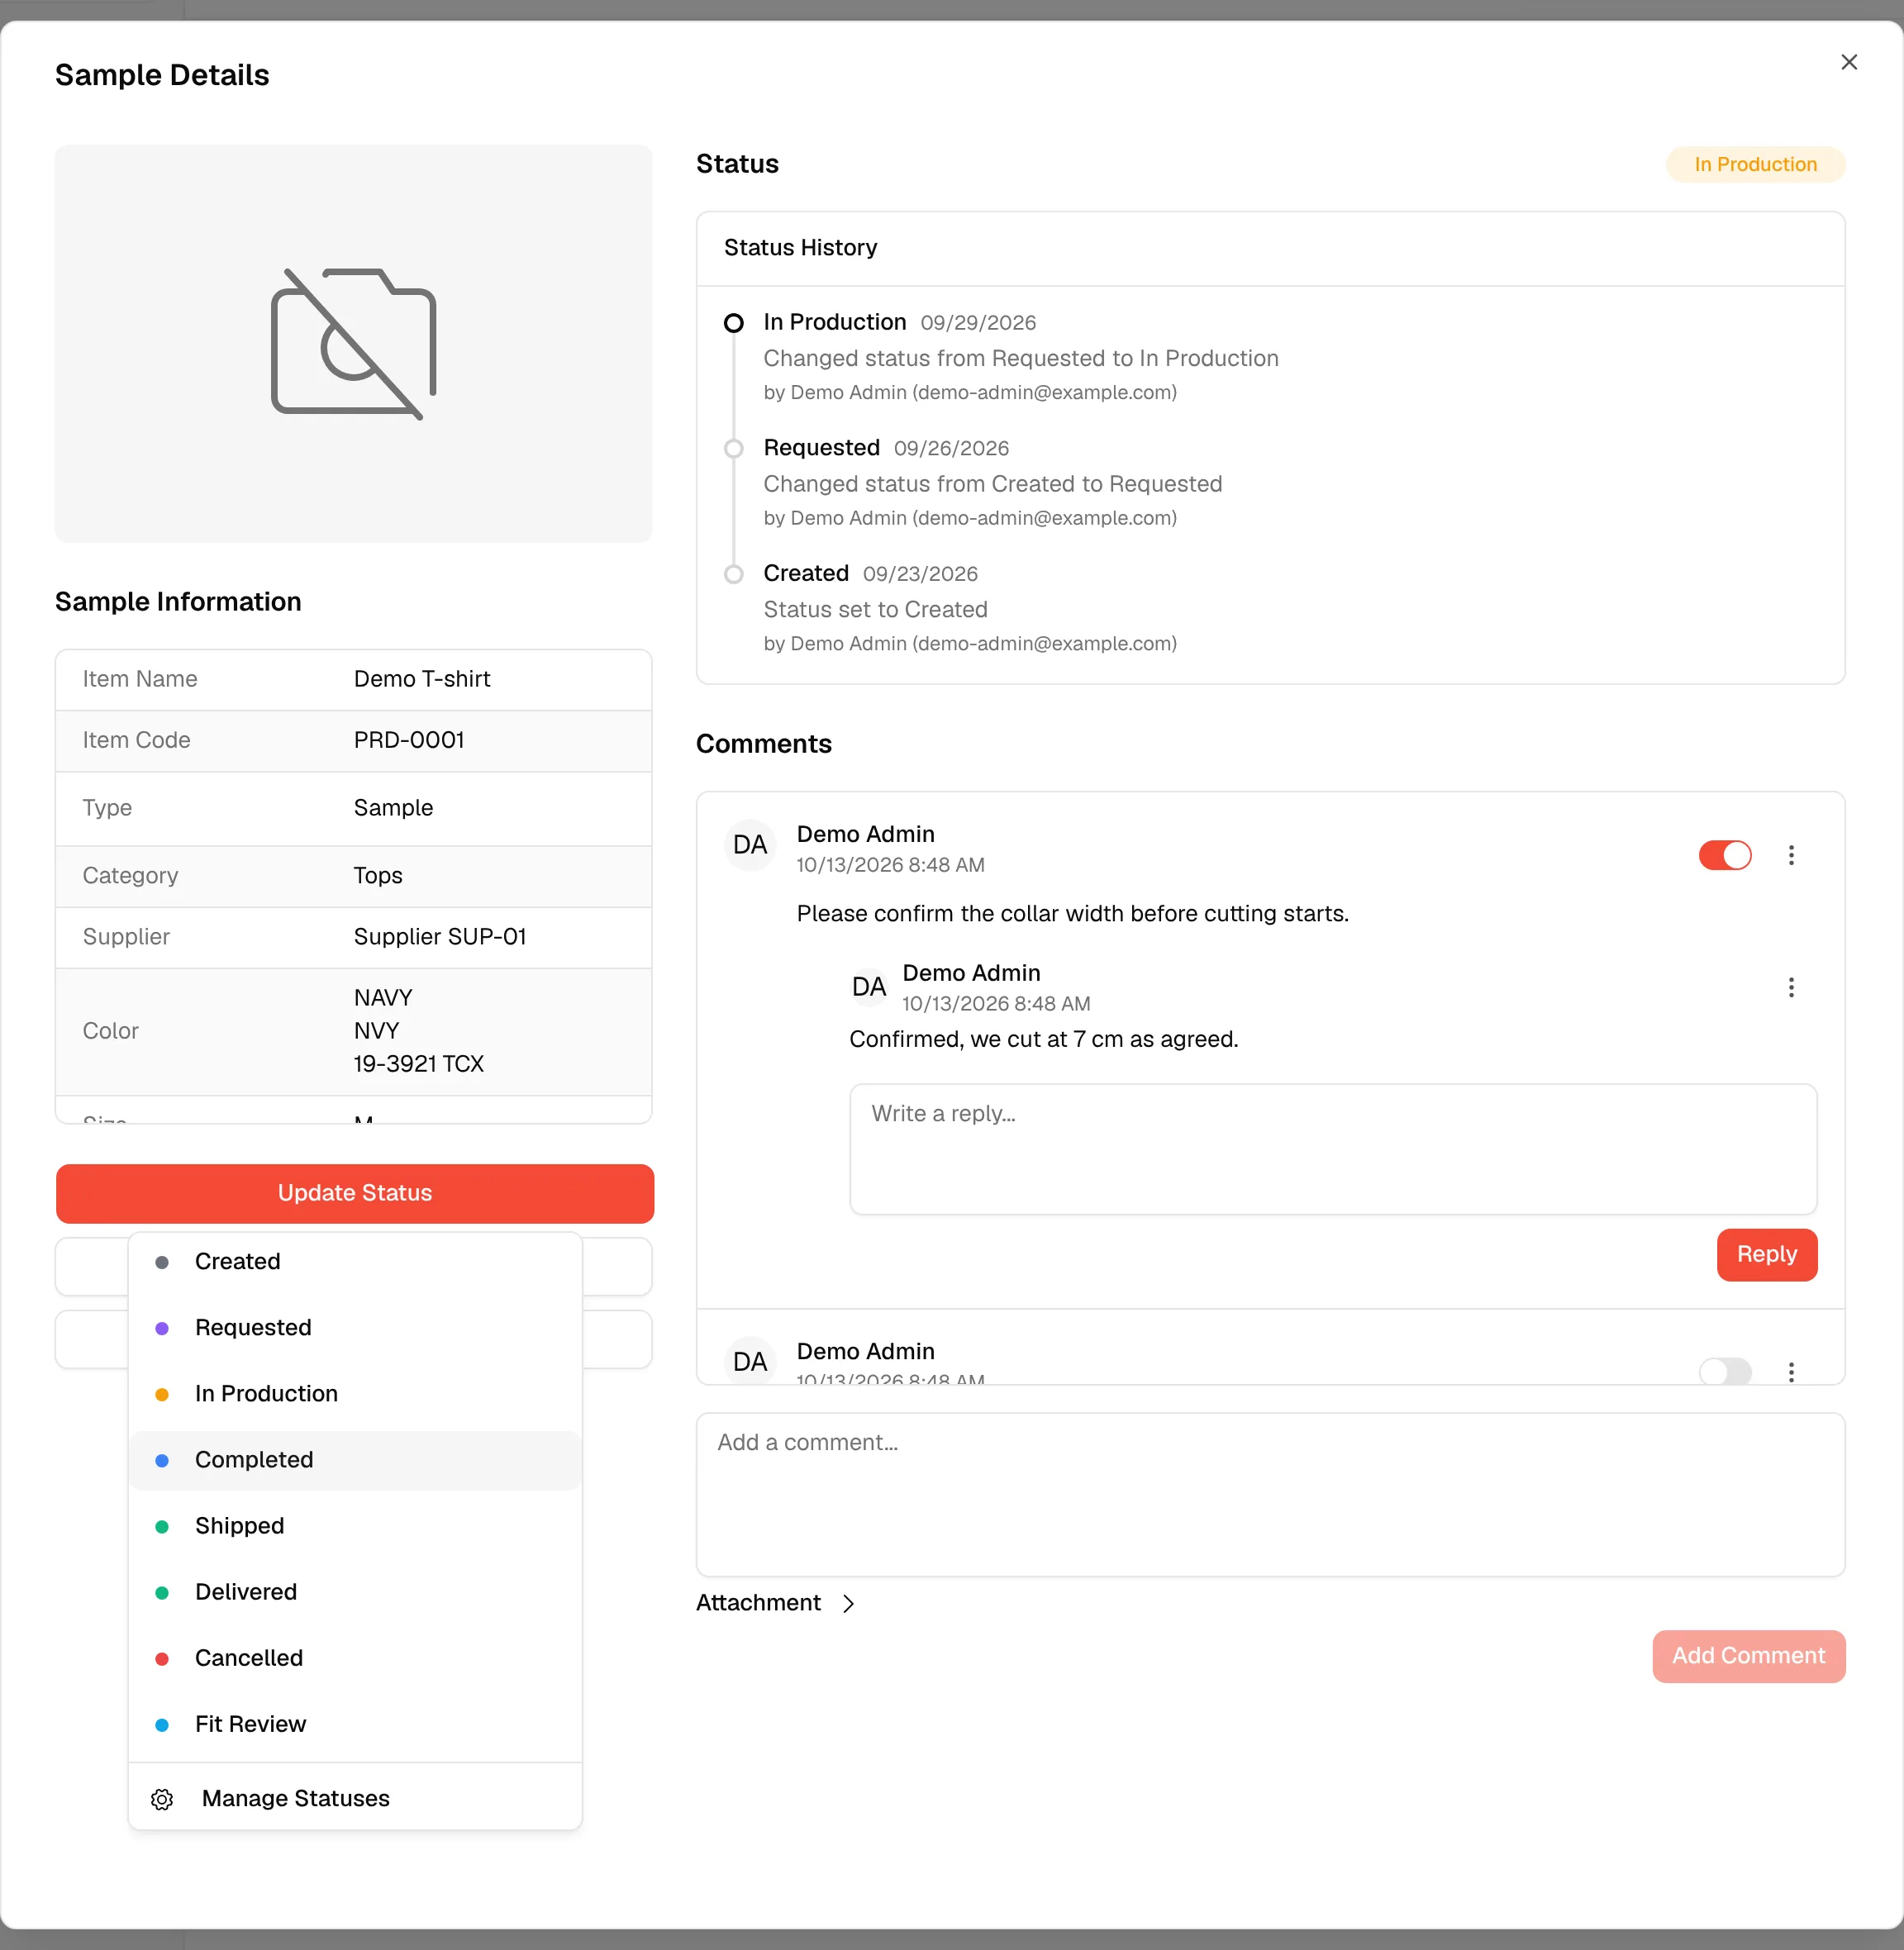Click the reply text Confirmed, we cut at 7 cm

(1043, 1040)
